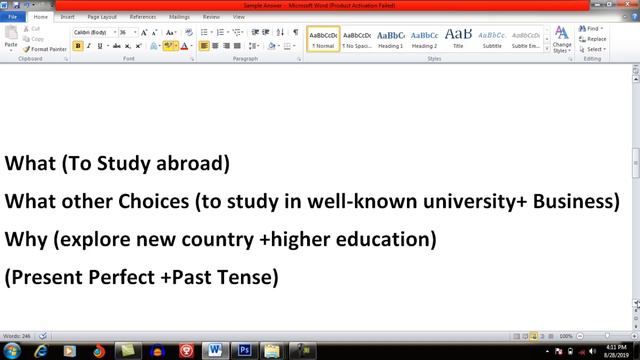Show paragraph marks with the pilcrow icon
Image resolution: width=640 pixels, height=360 pixels.
[296, 32]
